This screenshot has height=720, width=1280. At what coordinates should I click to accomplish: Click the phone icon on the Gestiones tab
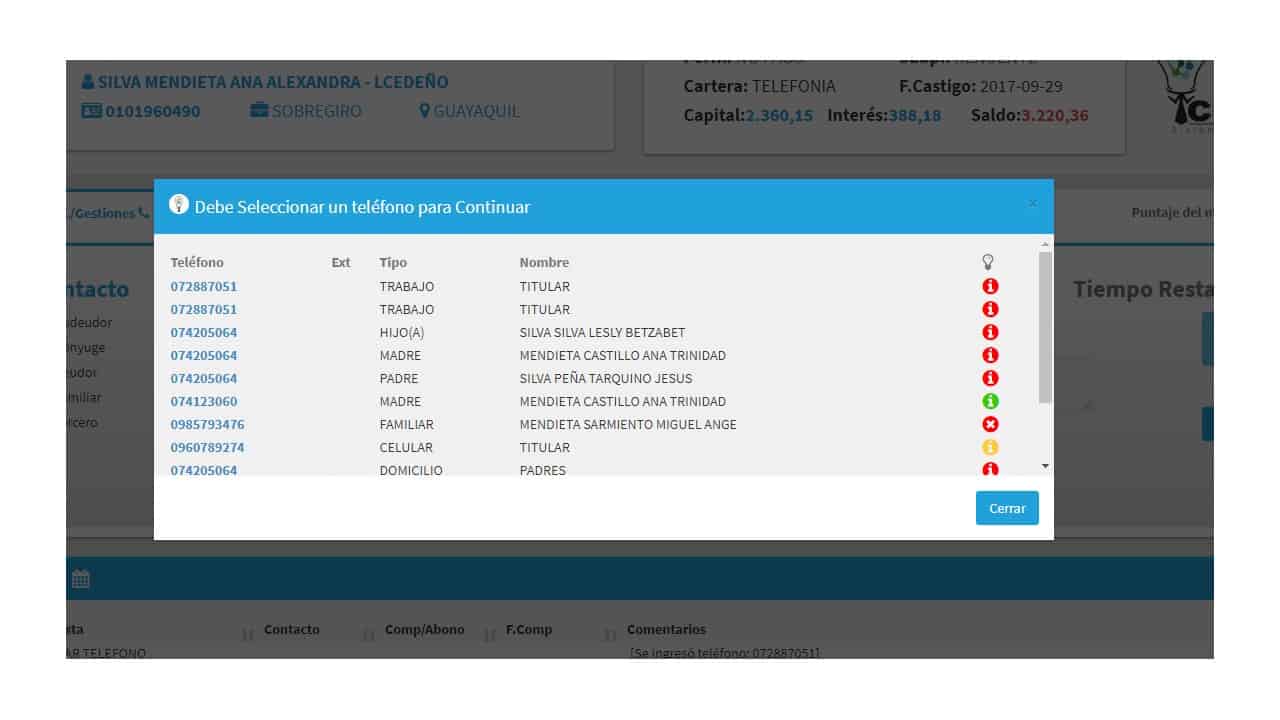click(x=144, y=213)
